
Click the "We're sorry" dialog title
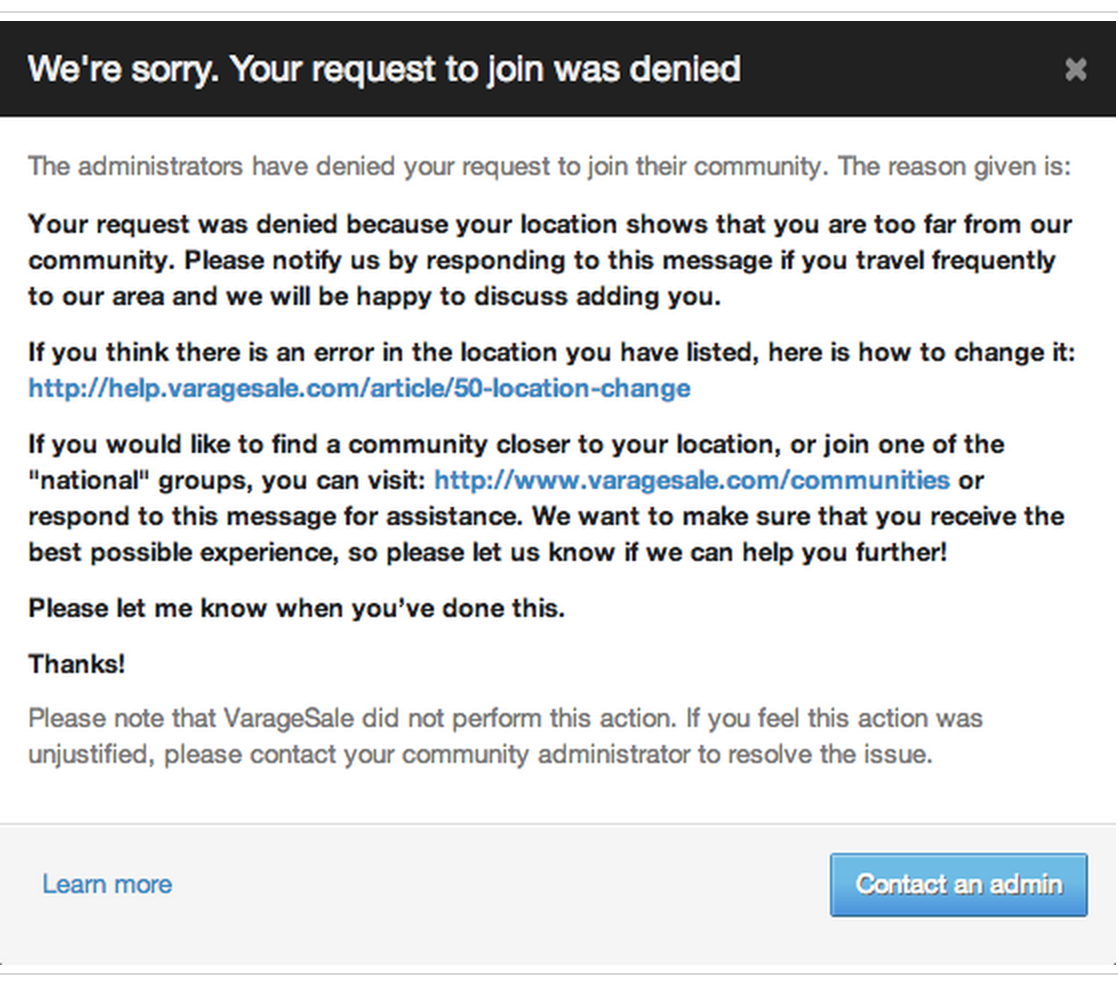click(x=384, y=69)
